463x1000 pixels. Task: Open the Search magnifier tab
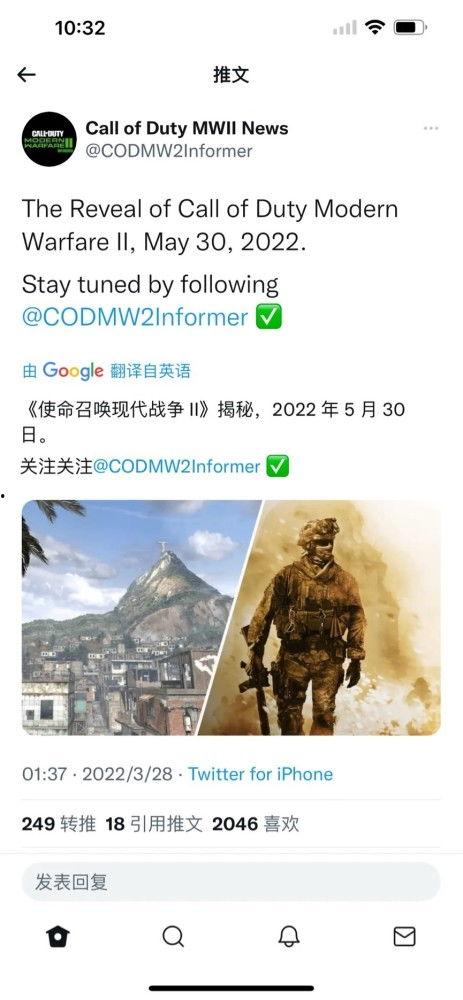(173, 936)
